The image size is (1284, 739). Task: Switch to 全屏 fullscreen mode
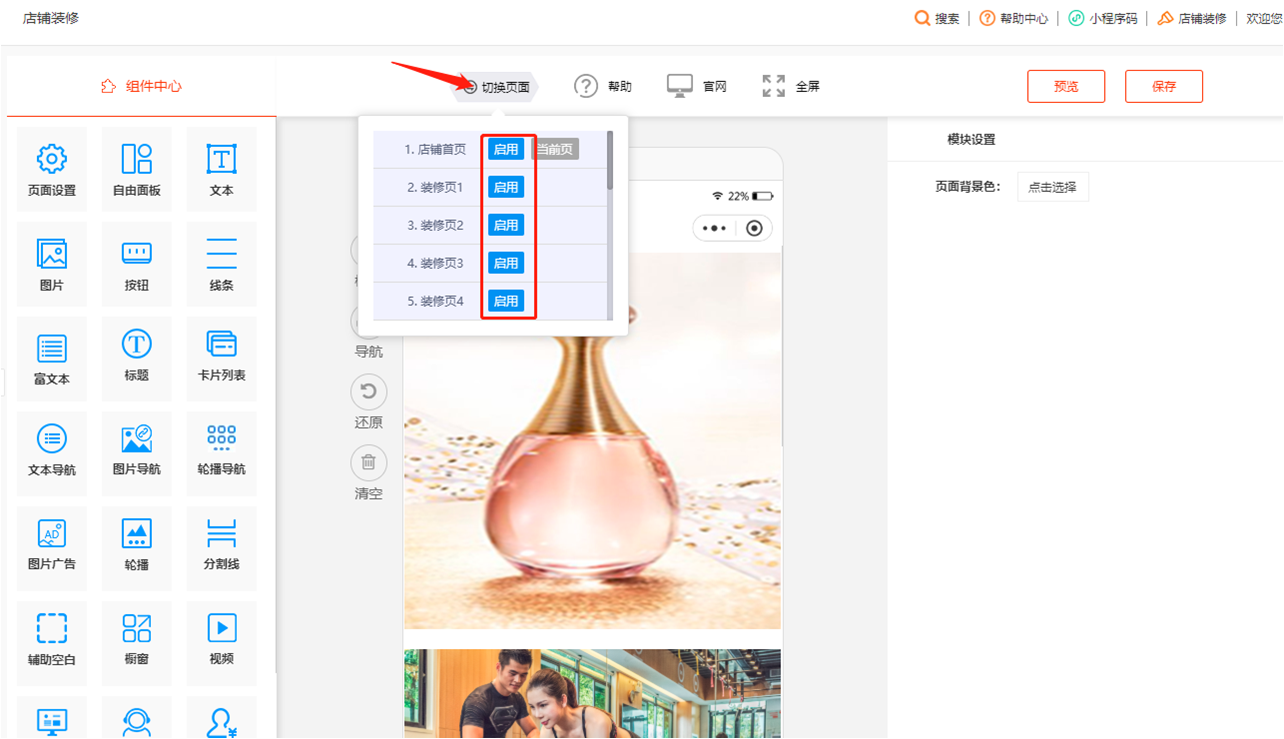coord(791,87)
